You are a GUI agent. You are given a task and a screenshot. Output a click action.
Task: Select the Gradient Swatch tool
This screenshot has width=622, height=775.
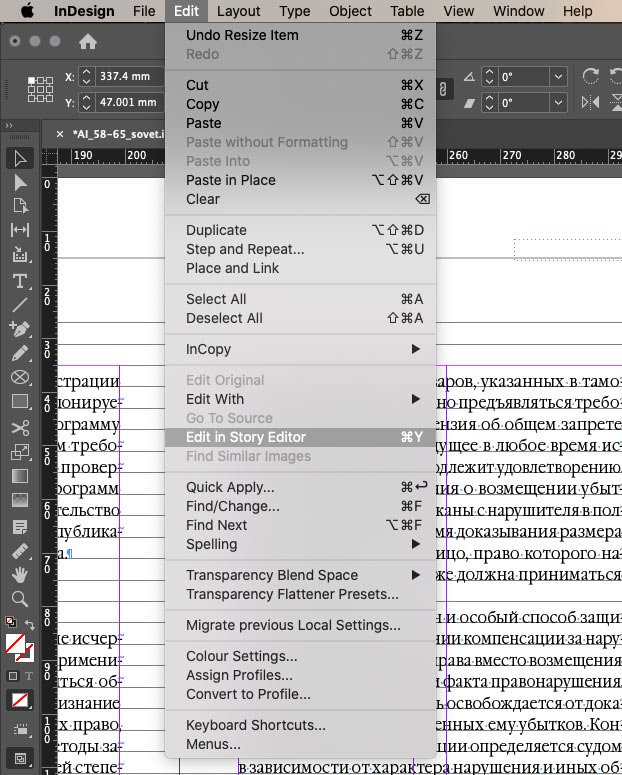point(20,475)
